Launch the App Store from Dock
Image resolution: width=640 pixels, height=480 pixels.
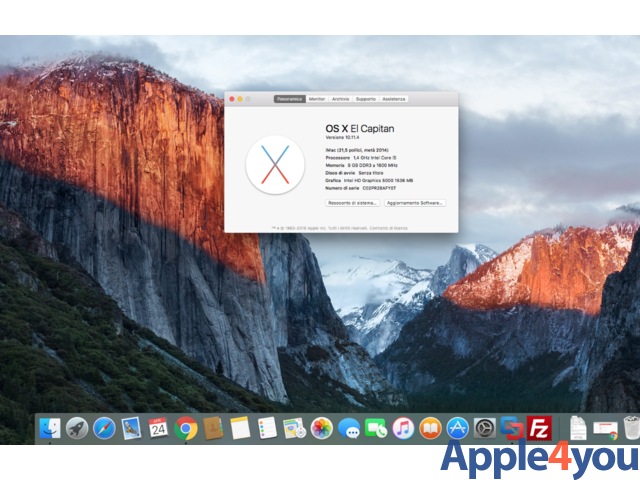click(458, 428)
